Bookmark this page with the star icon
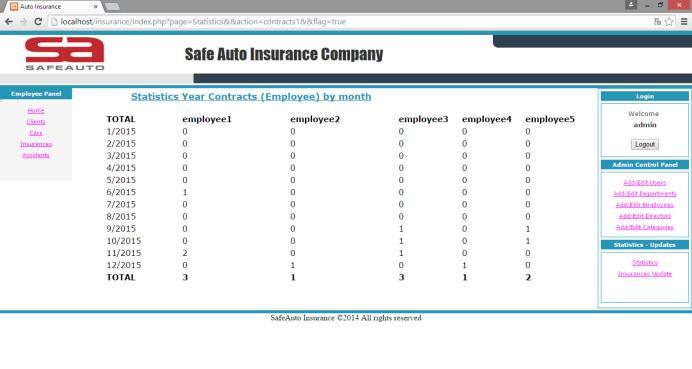Viewport: 692px width, 369px height. click(x=669, y=22)
